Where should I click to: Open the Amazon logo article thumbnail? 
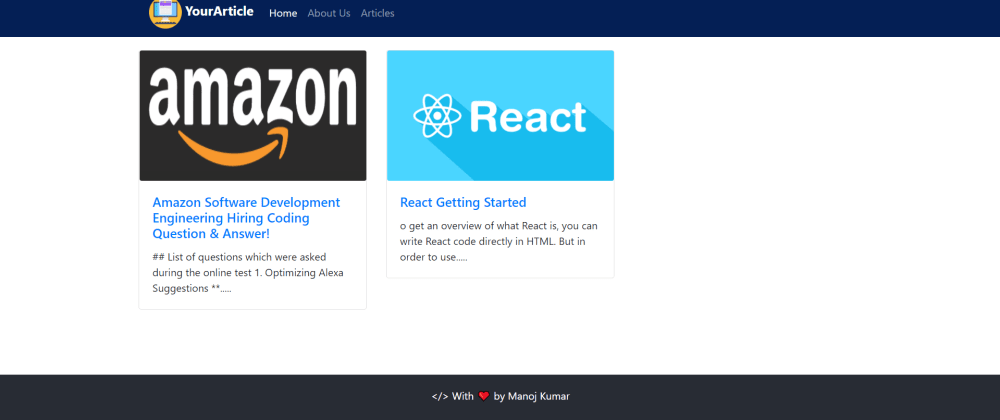[x=253, y=115]
